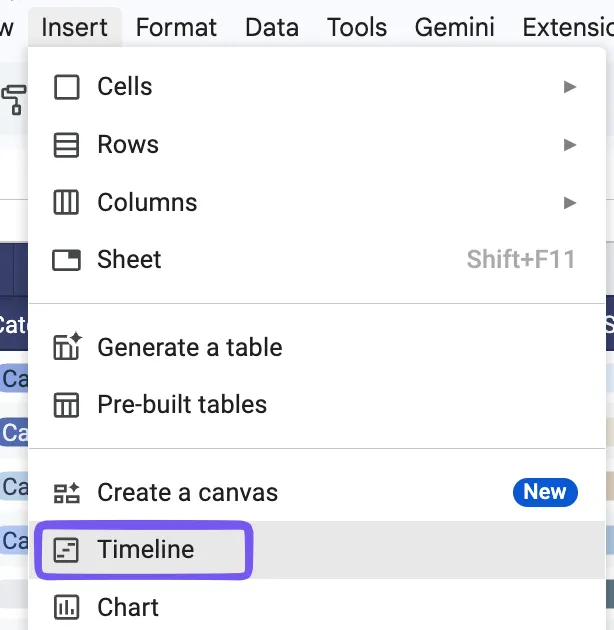Select the Timeline menu entry
The image size is (614, 630).
(x=317, y=550)
